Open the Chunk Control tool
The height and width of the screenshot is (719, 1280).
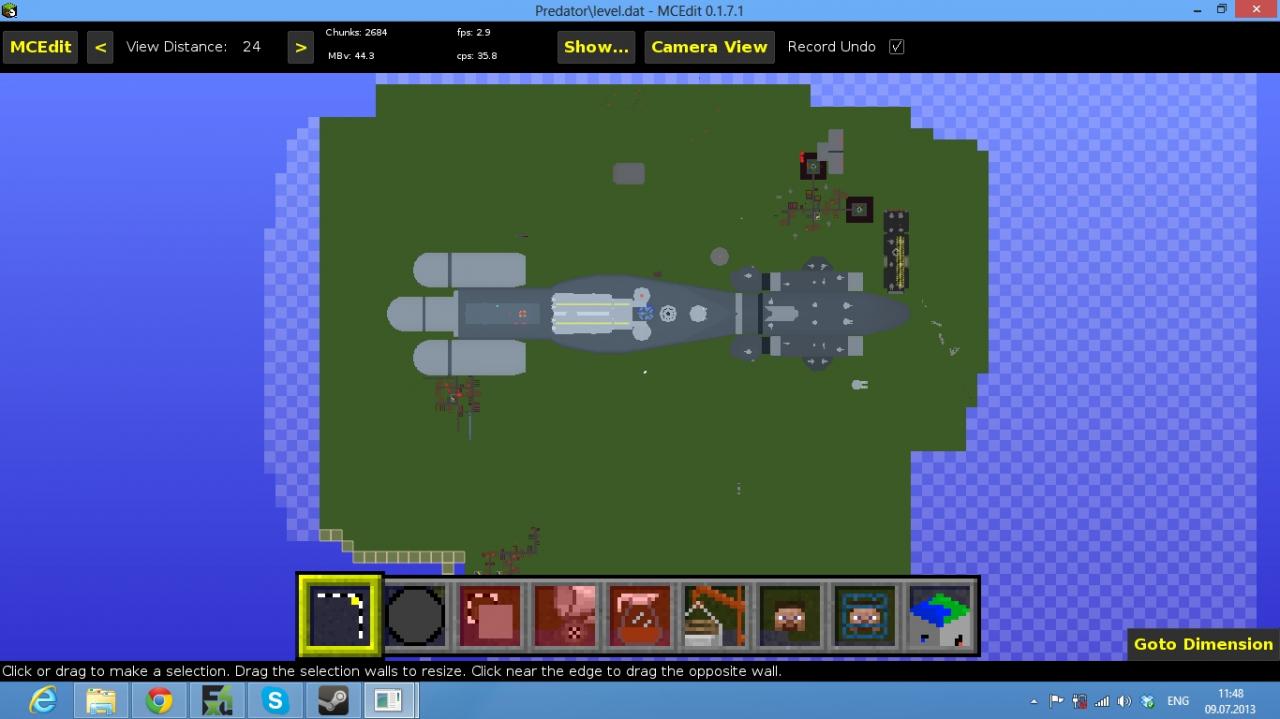[x=938, y=614]
